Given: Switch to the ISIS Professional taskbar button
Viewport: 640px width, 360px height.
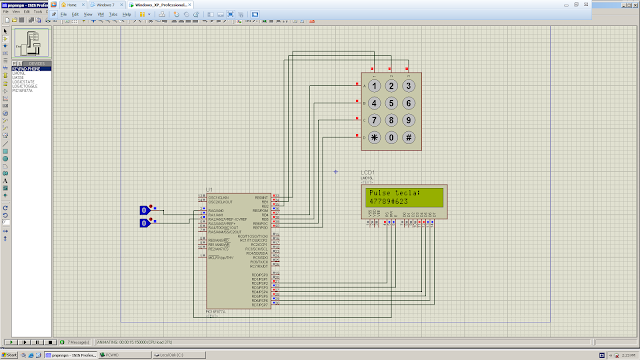Looking at the screenshot, I should pos(71,355).
